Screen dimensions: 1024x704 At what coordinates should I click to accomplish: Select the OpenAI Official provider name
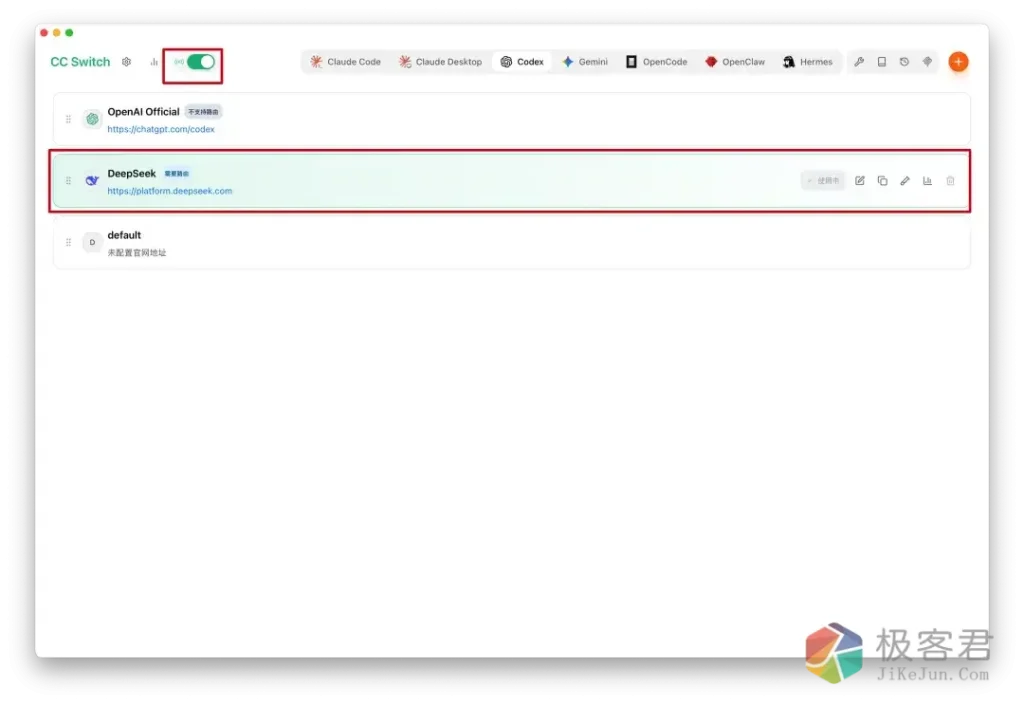click(x=143, y=112)
